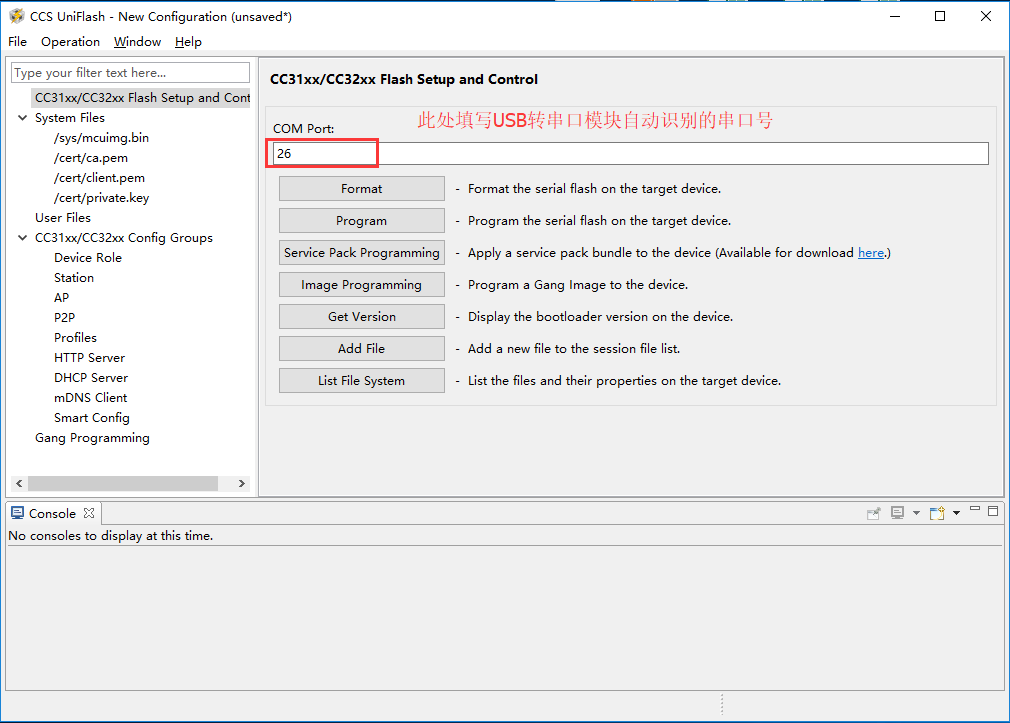Select Device Role config group

pos(88,258)
